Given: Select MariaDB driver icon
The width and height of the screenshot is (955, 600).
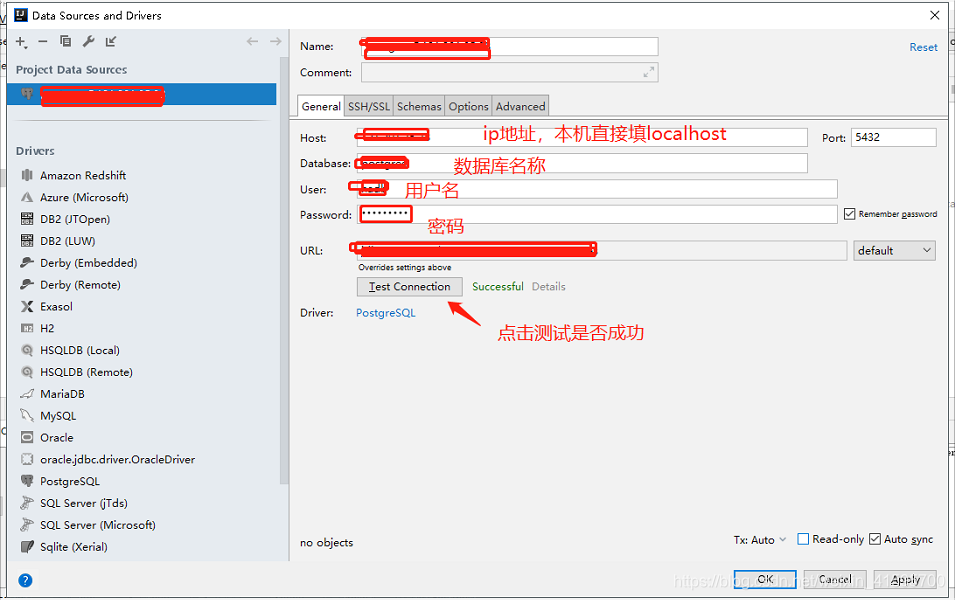Looking at the screenshot, I should pos(27,394).
